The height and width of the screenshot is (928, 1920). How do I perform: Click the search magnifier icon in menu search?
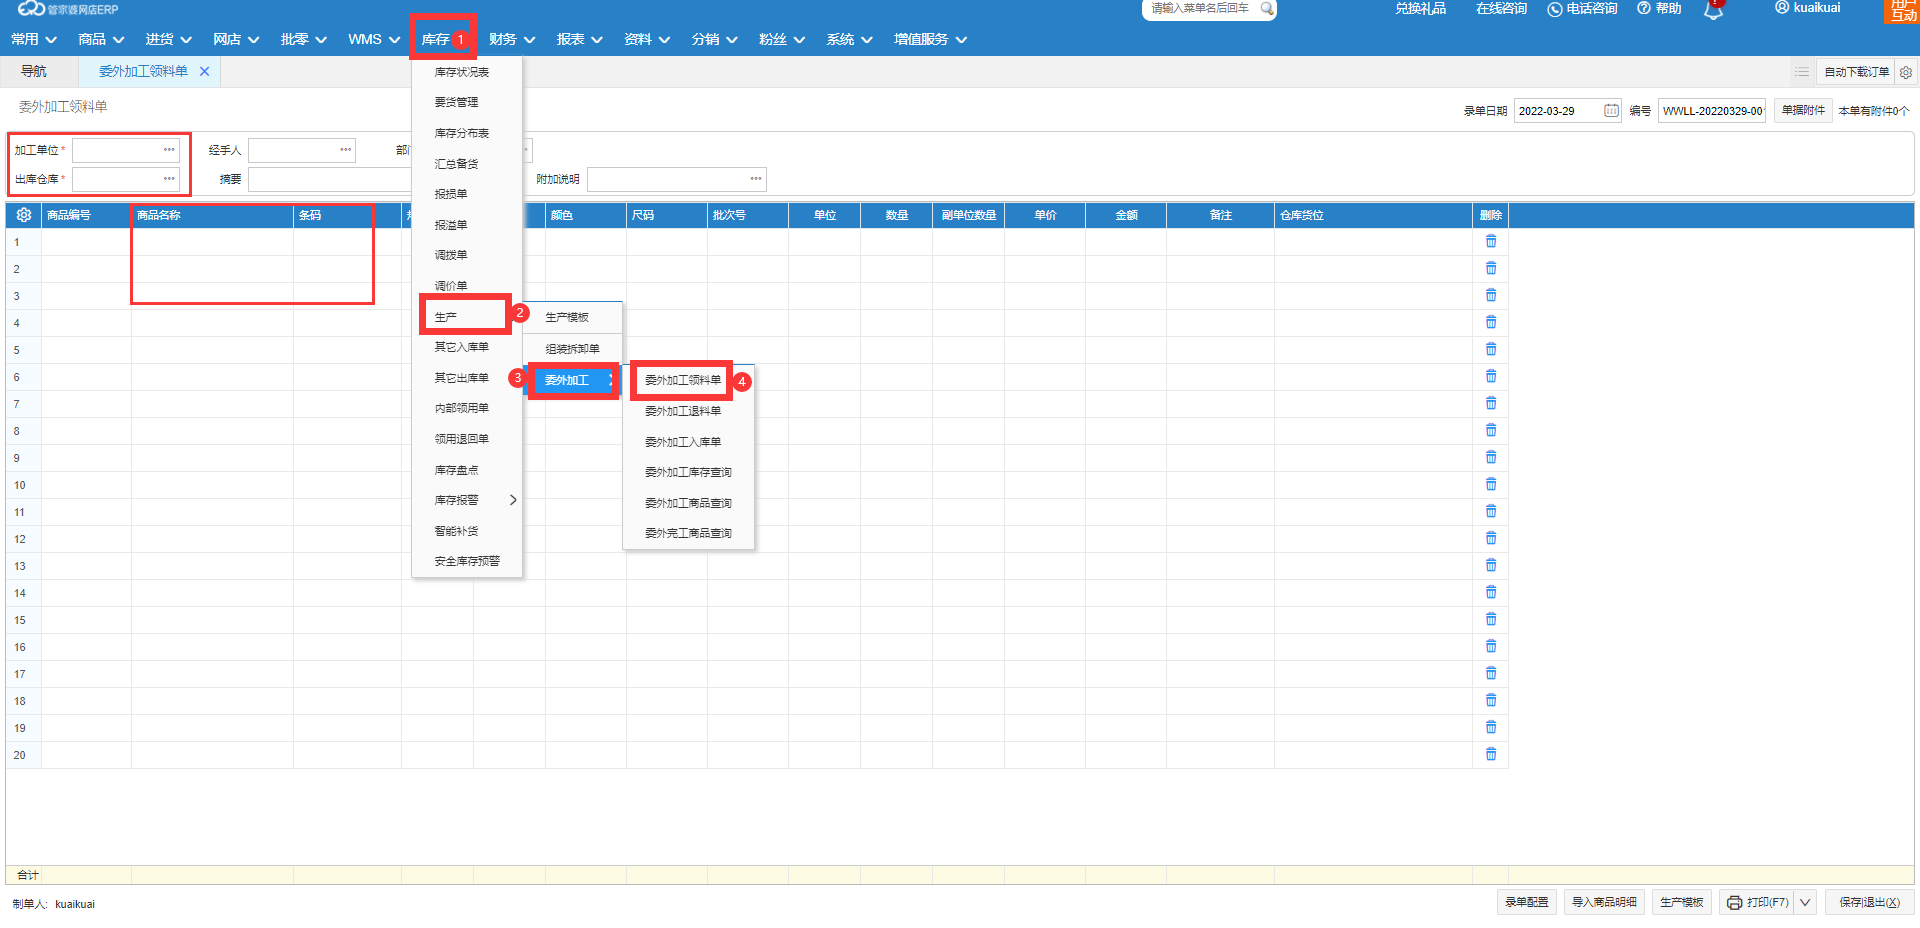[1266, 9]
